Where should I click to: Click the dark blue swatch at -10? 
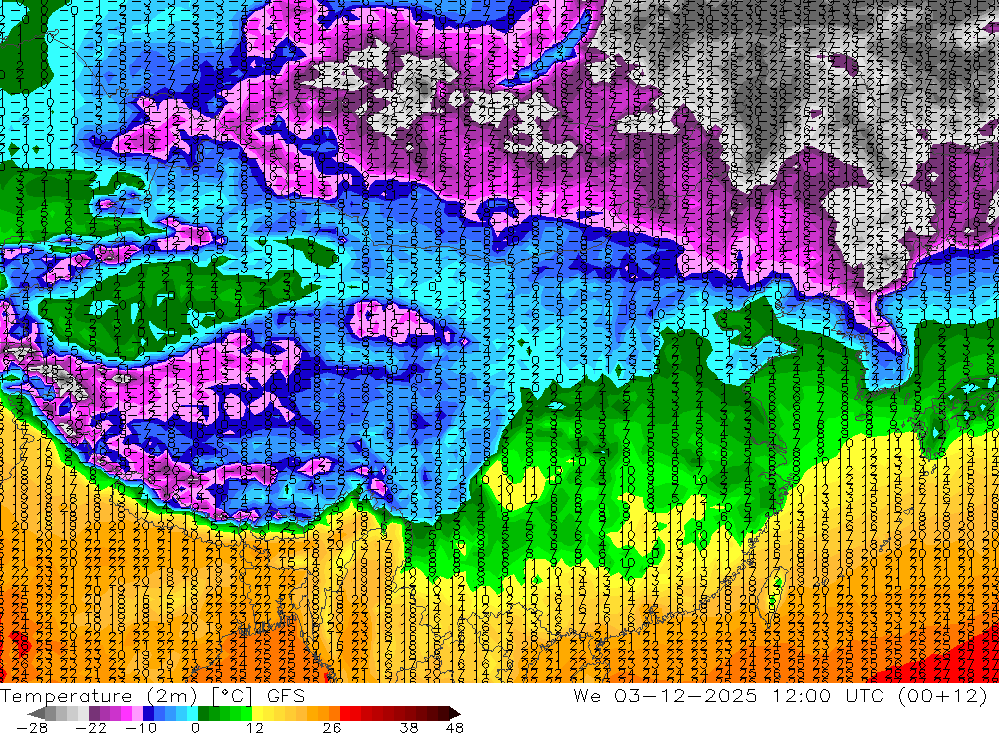pos(148,713)
